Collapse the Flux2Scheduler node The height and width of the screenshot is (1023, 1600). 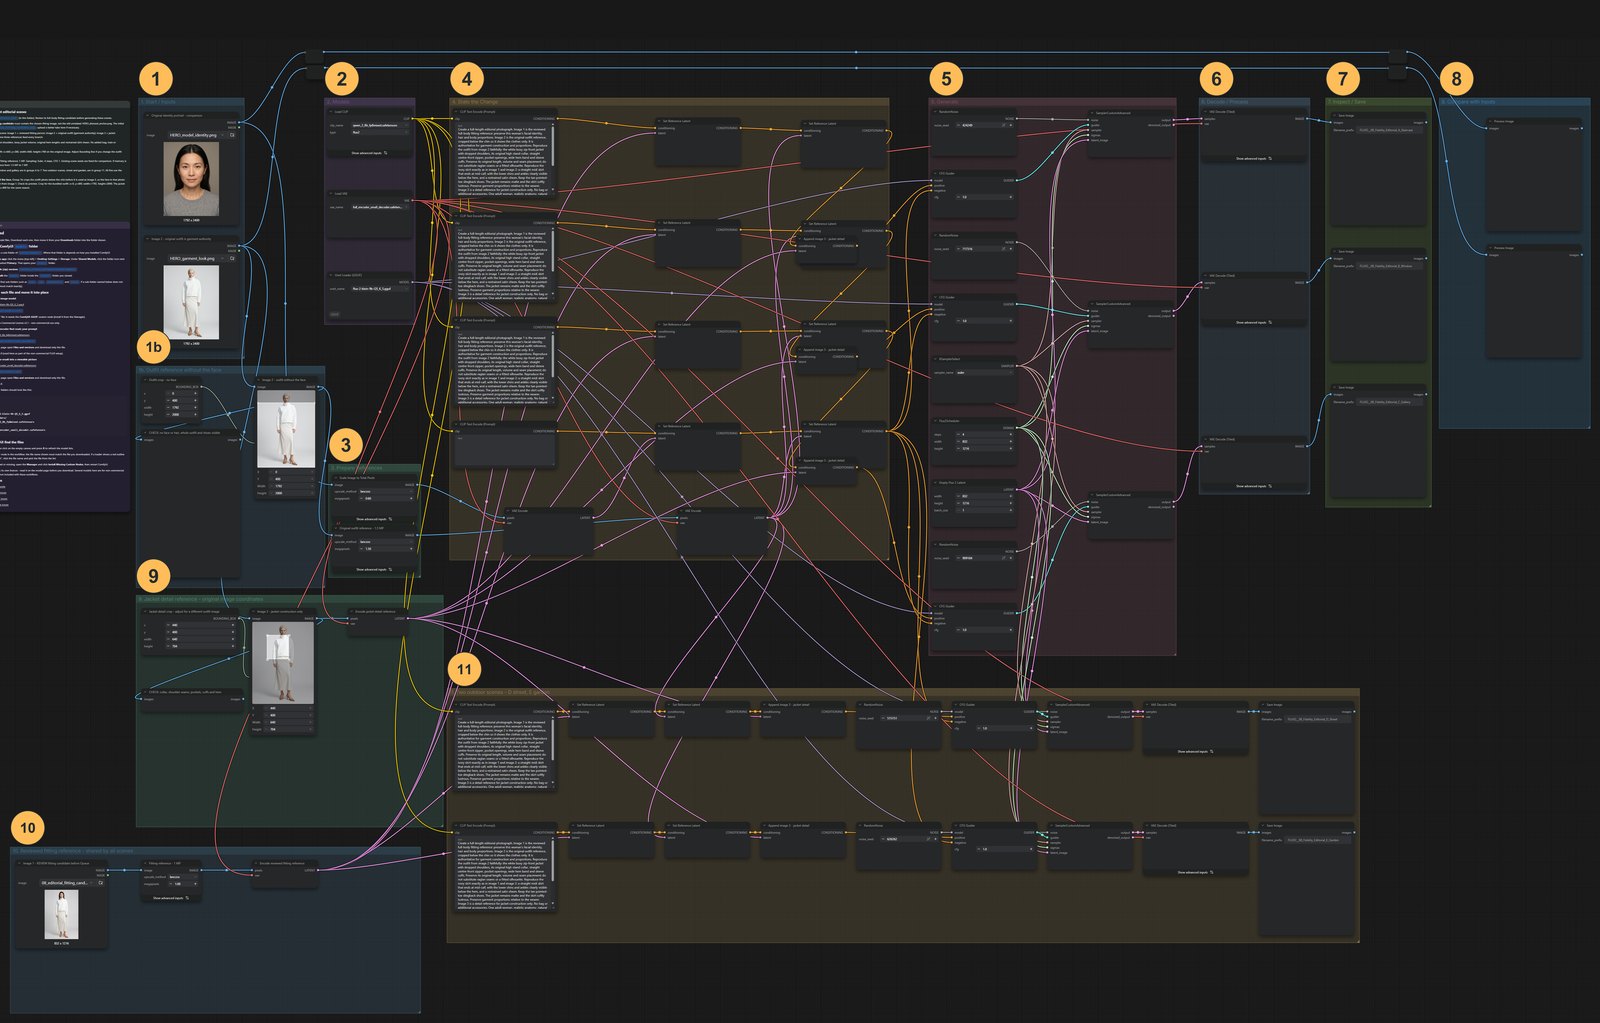click(935, 421)
